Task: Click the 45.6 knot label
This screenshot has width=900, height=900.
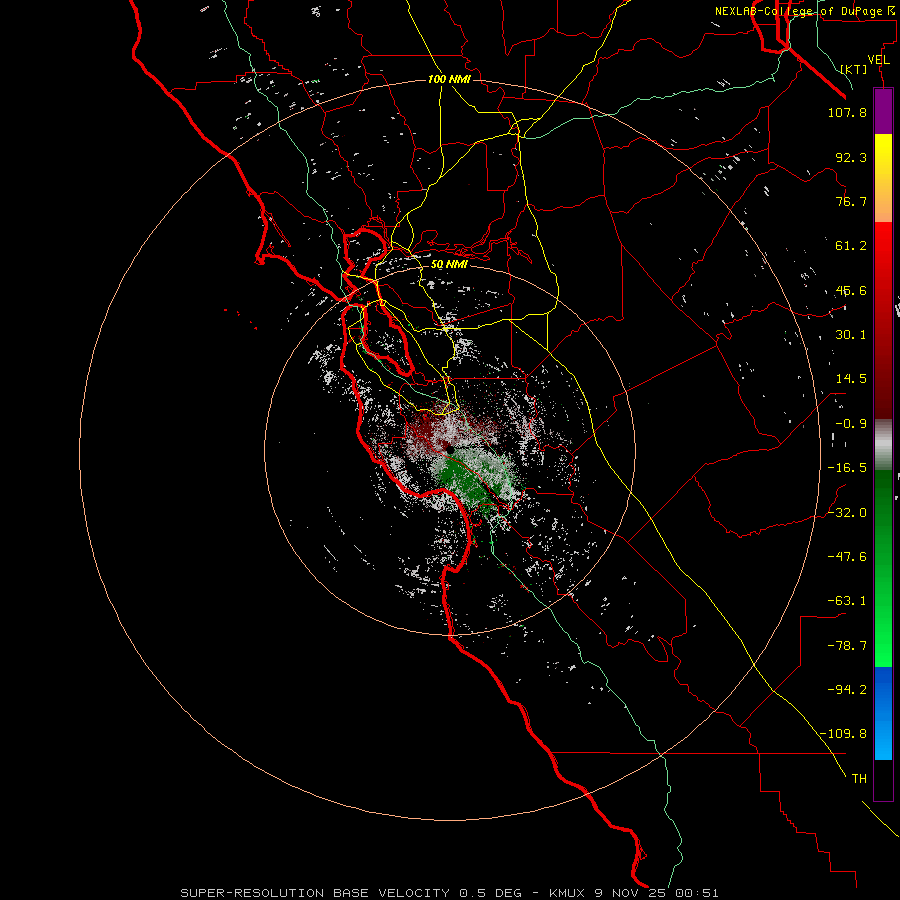Action: (851, 290)
